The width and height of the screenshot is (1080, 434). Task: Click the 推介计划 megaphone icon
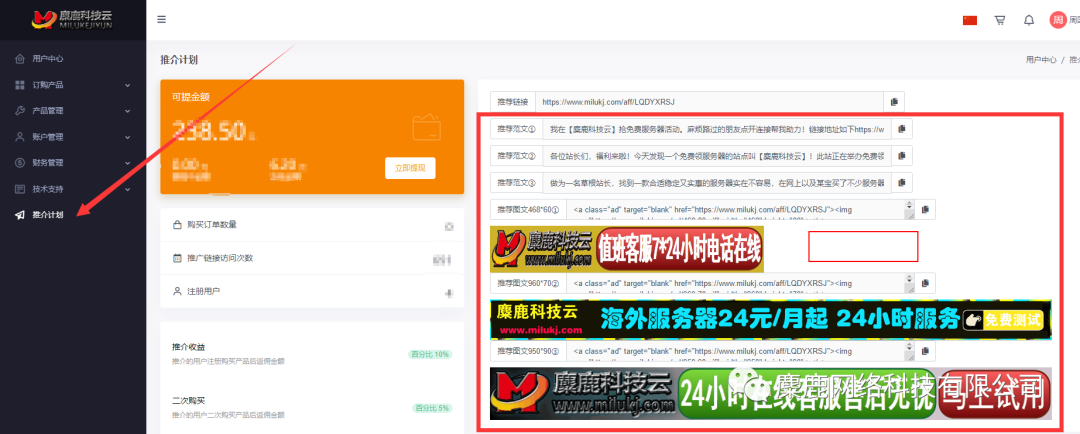20,215
